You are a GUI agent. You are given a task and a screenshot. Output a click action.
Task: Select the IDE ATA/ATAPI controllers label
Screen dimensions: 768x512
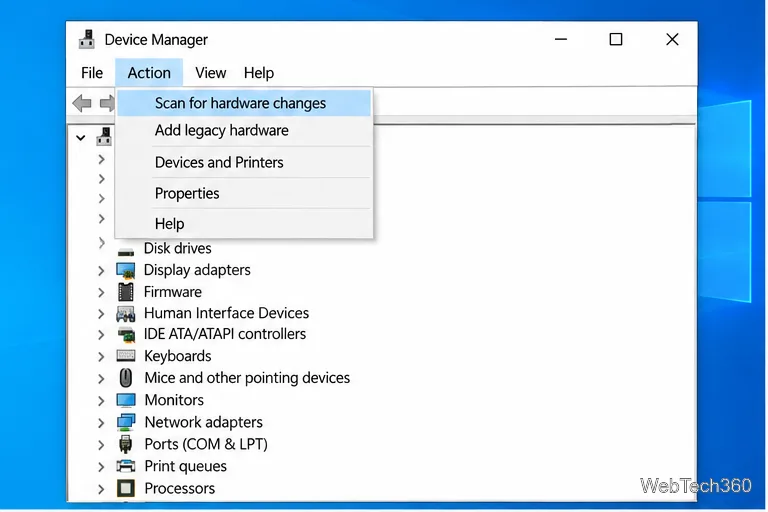(x=225, y=334)
